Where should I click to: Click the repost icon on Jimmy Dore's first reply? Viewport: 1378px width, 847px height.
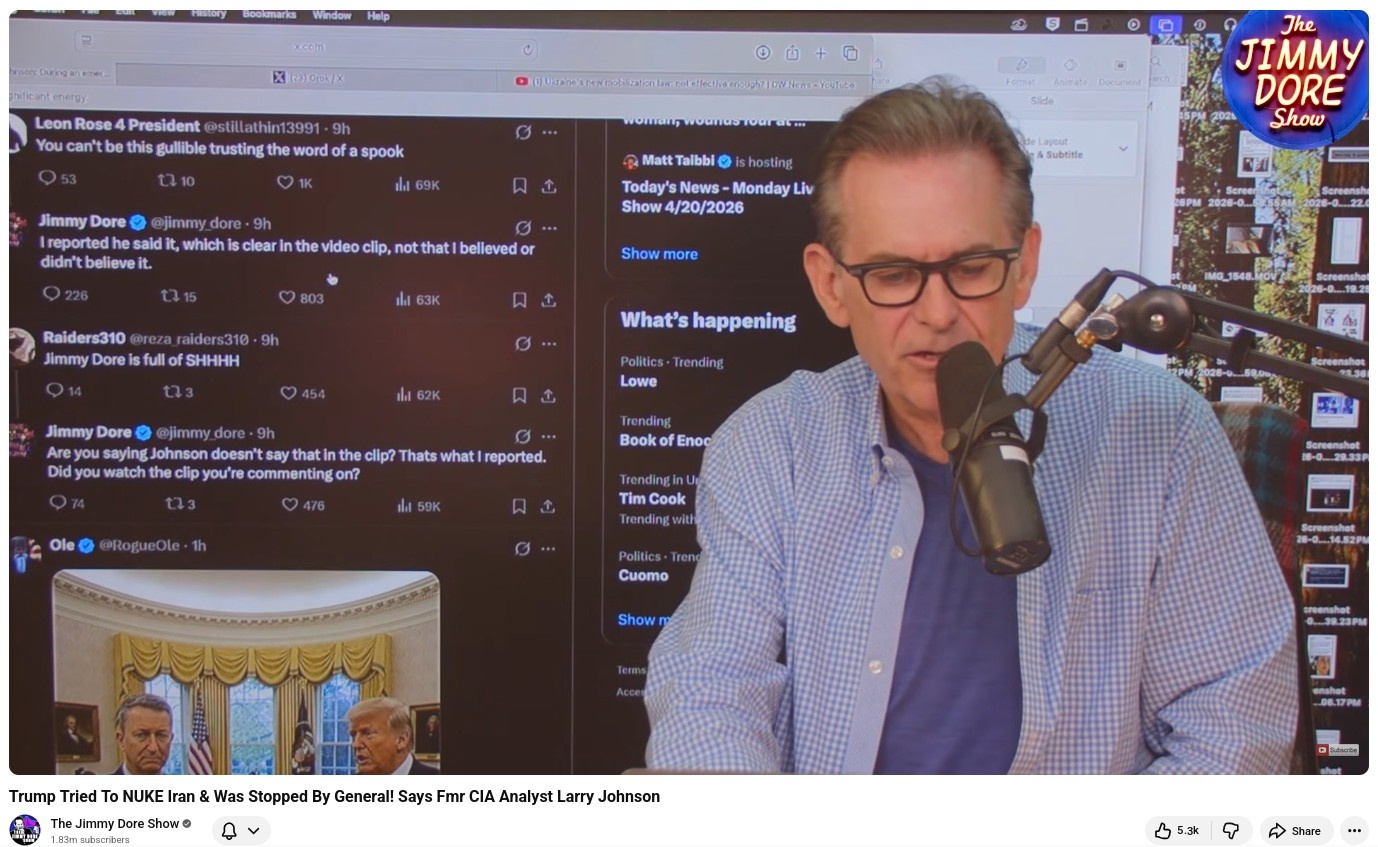(170, 297)
